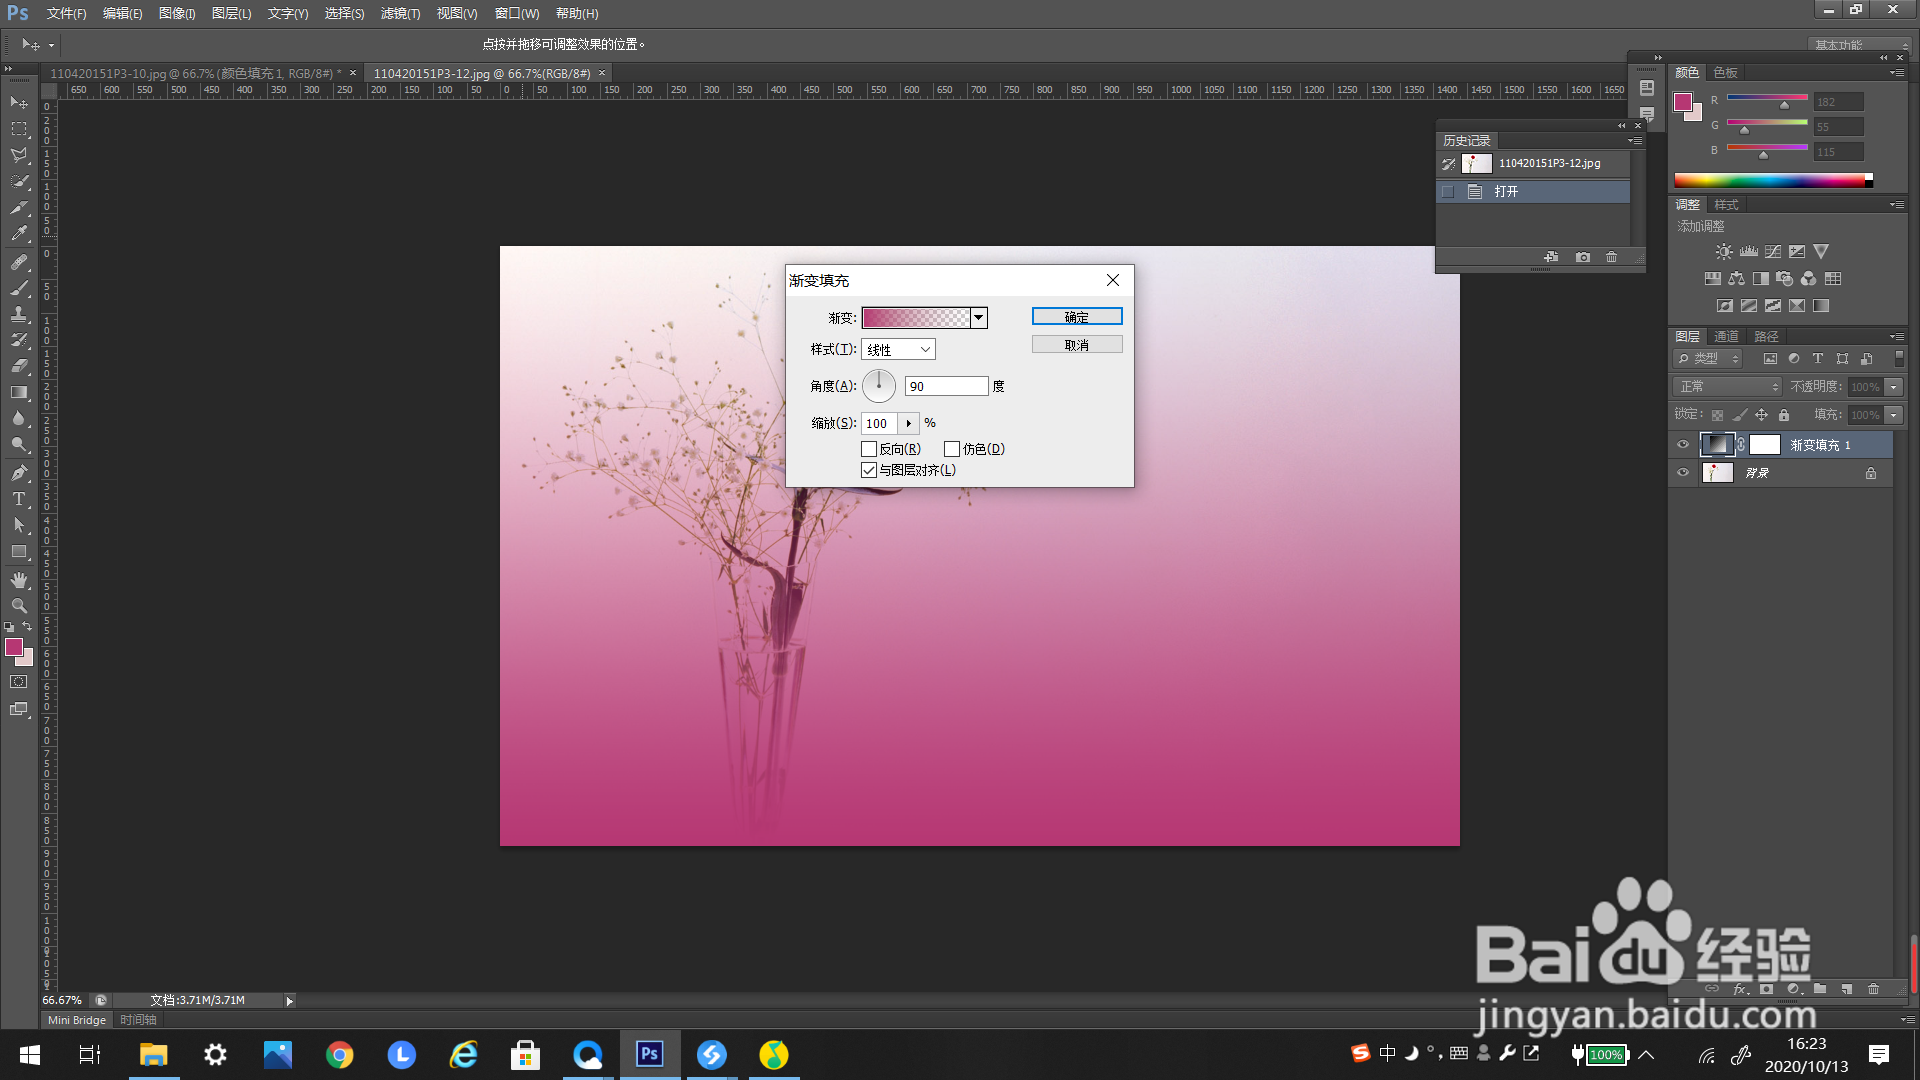This screenshot has width=1920, height=1080.
Task: Click the Brightness/Contrast adjustment icon
Action: point(1723,252)
